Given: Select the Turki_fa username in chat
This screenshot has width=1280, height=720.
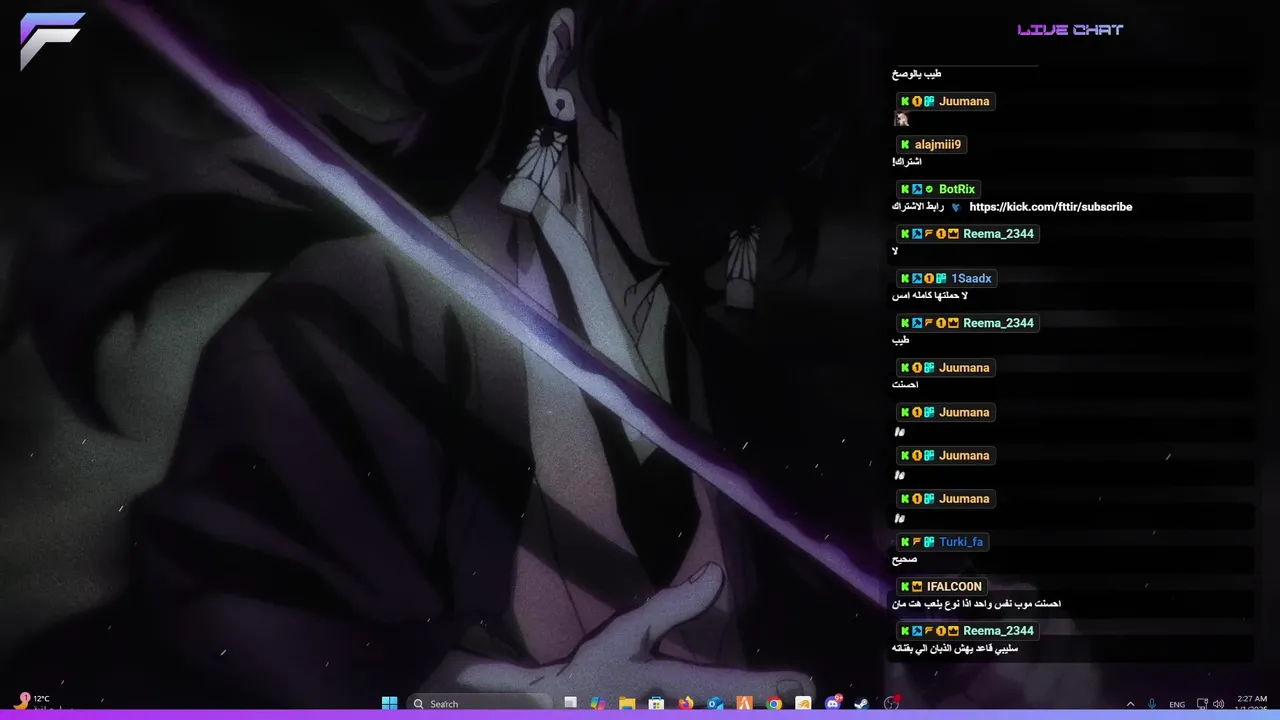Looking at the screenshot, I should point(961,542).
